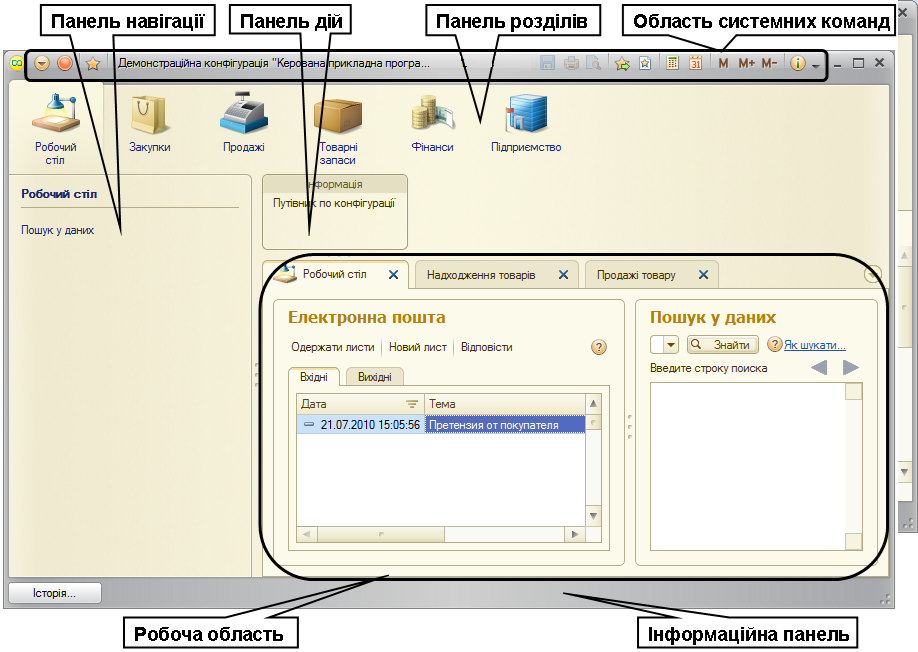Select the Вихідні mail tab
This screenshot has width=918, height=652.
[x=375, y=377]
